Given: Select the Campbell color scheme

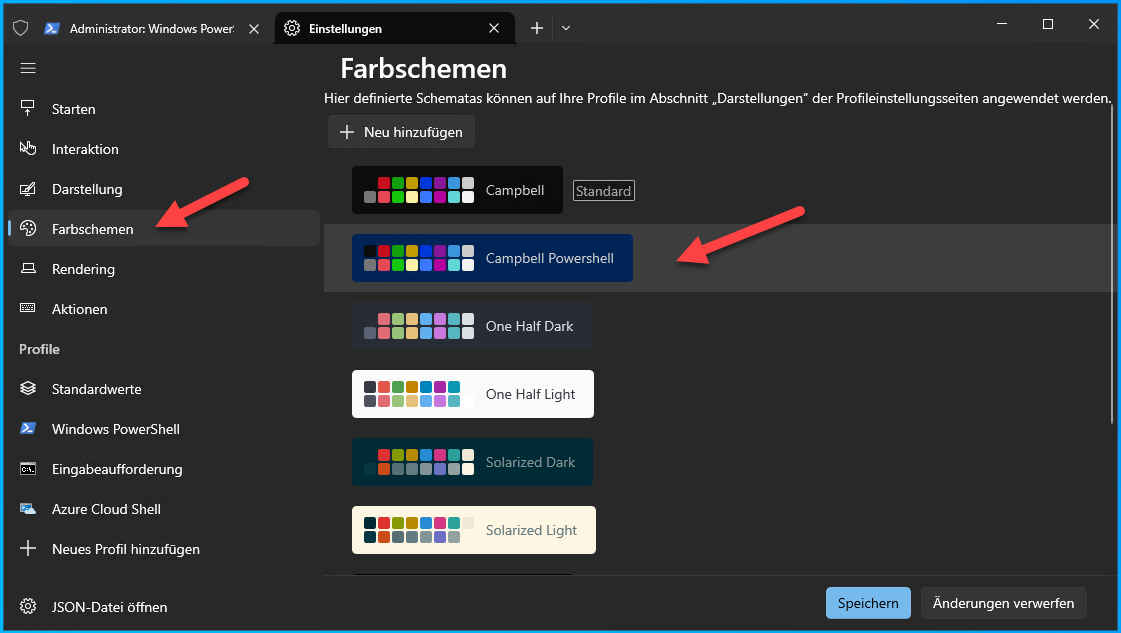Looking at the screenshot, I should tap(457, 190).
